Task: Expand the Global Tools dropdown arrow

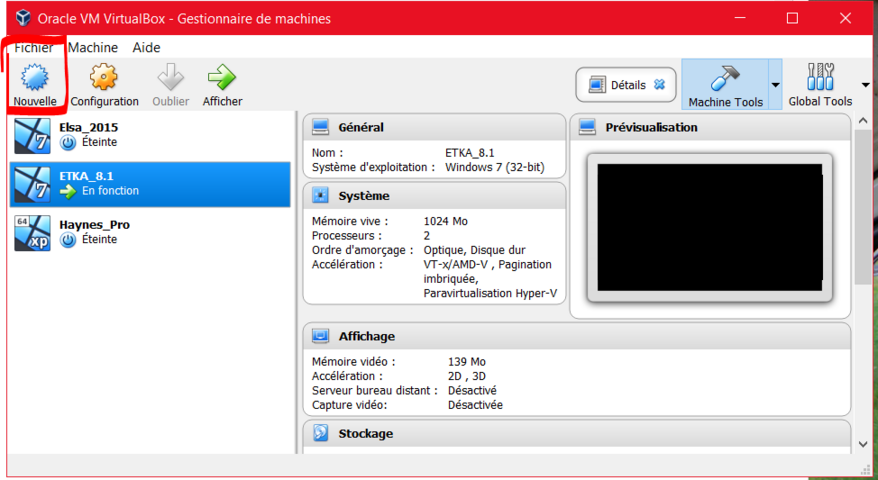Action: [866, 85]
